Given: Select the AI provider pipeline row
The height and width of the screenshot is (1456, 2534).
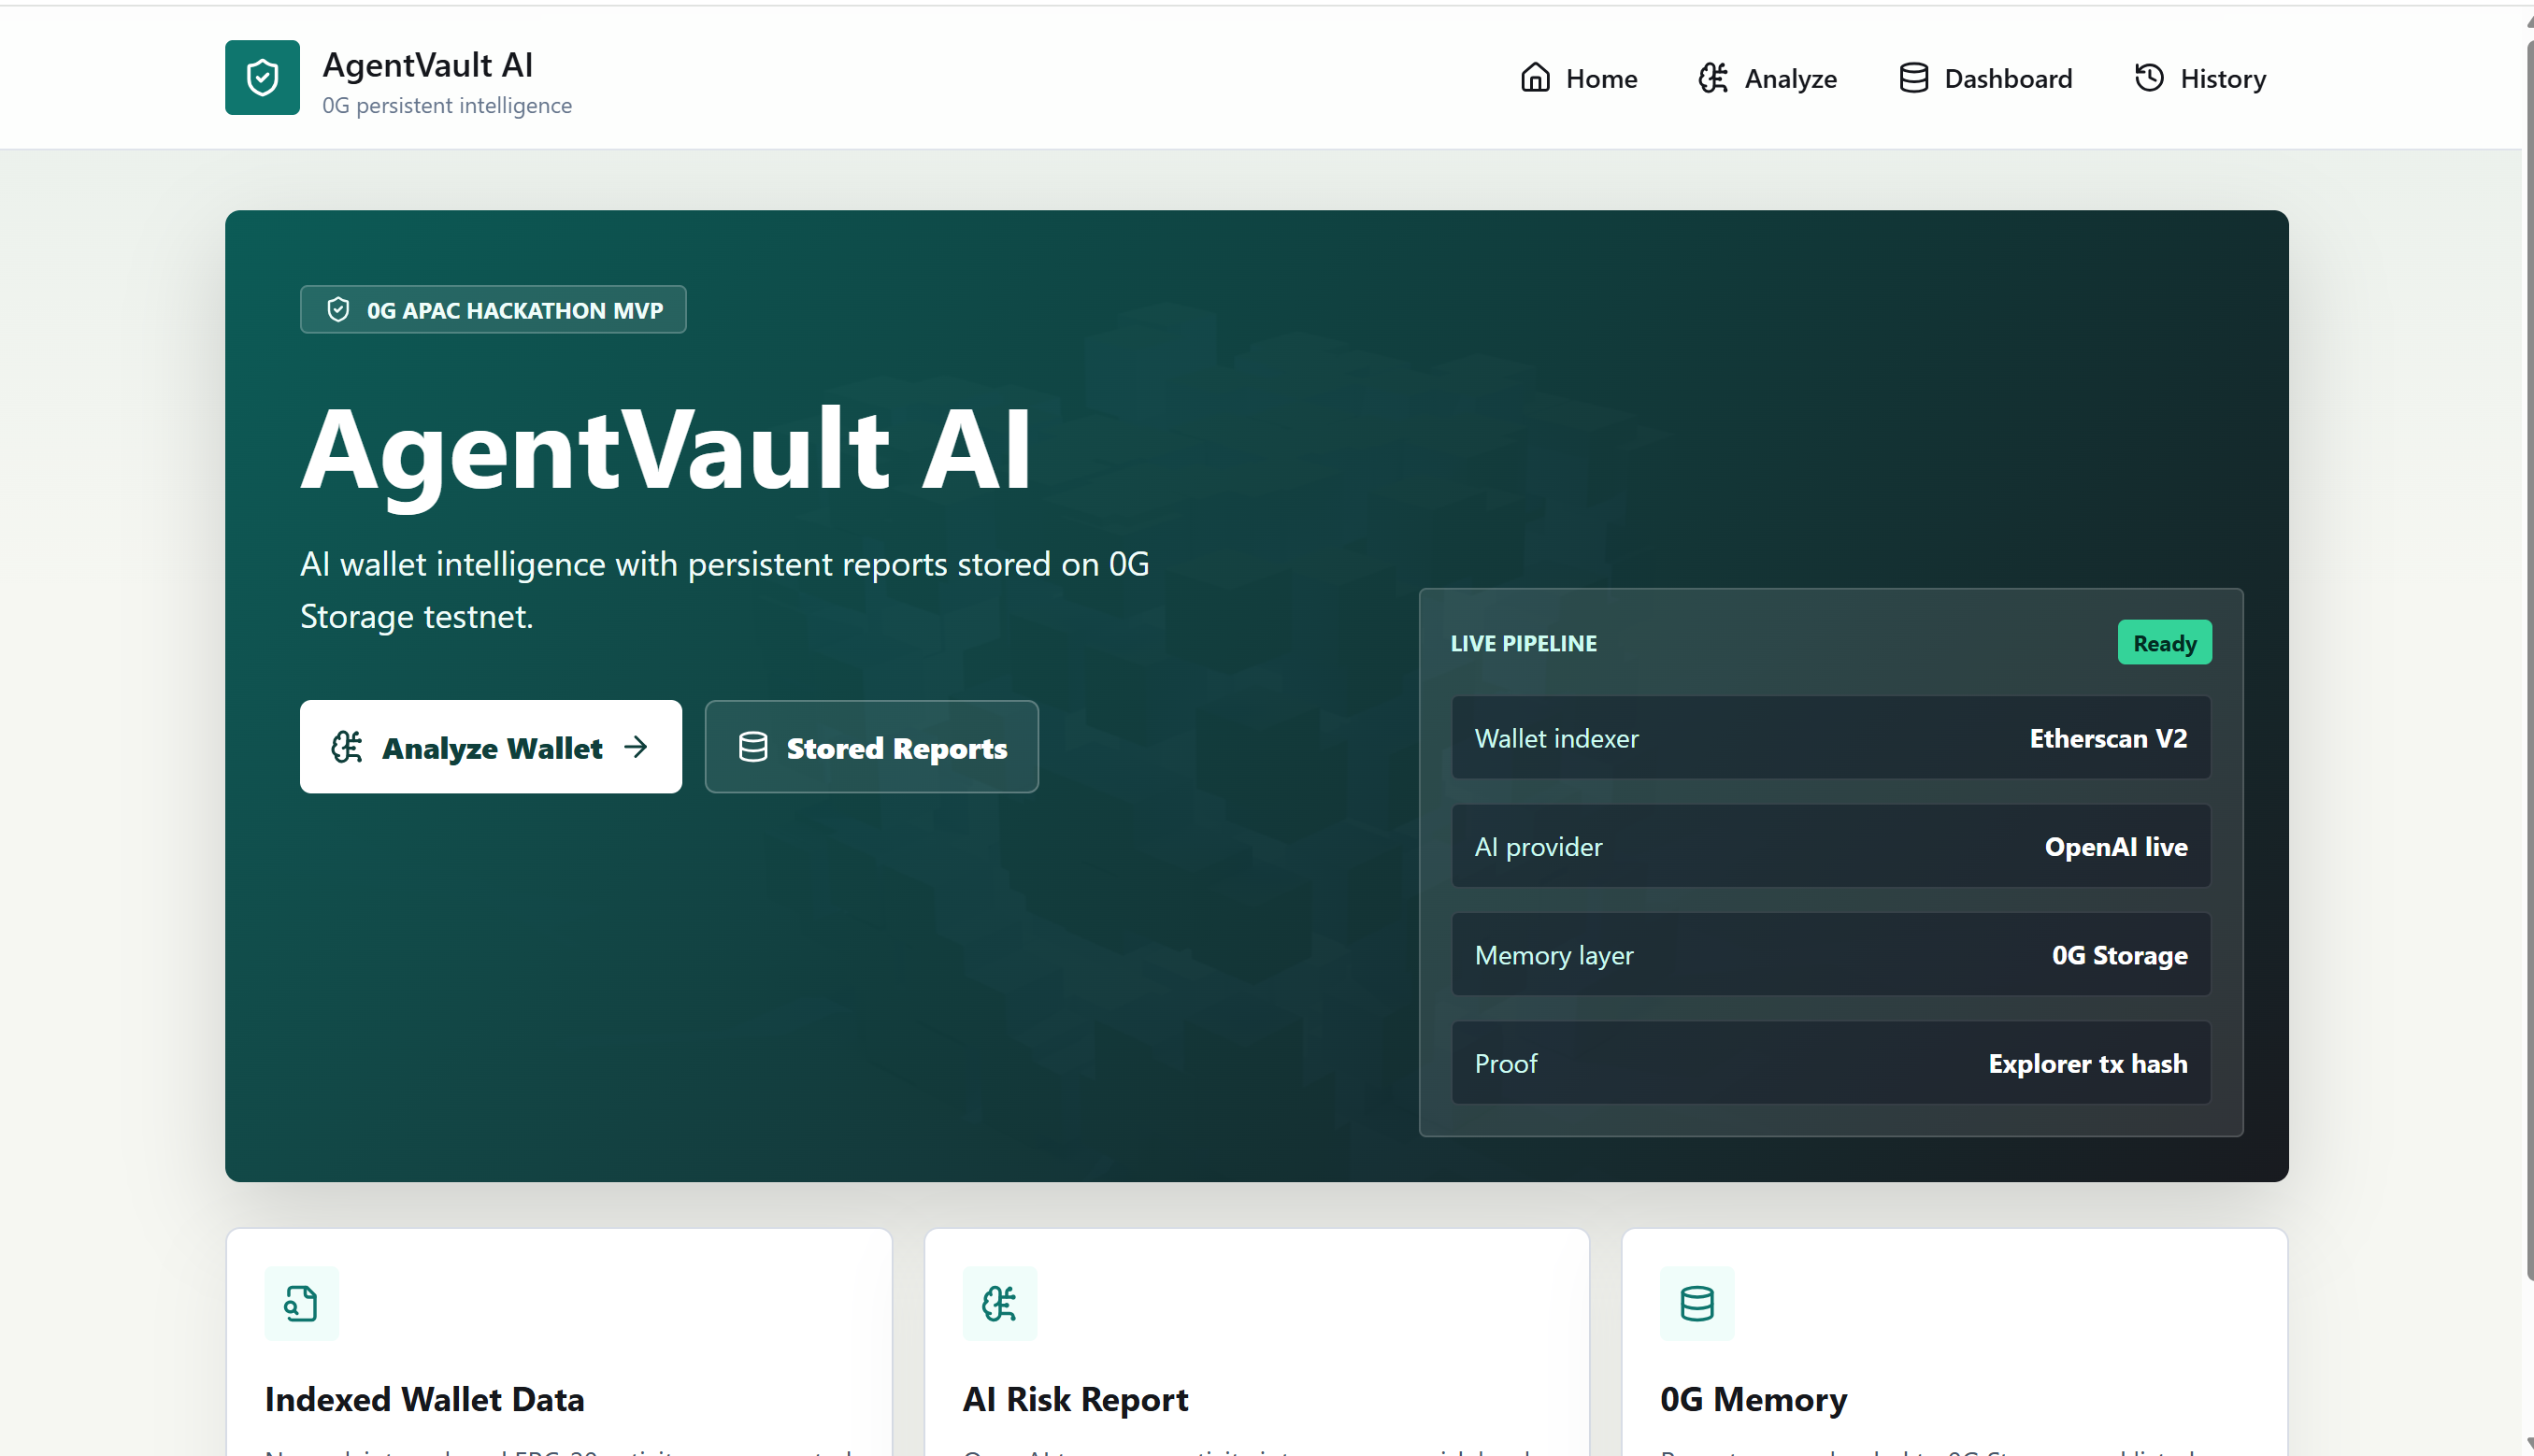Looking at the screenshot, I should [1830, 846].
